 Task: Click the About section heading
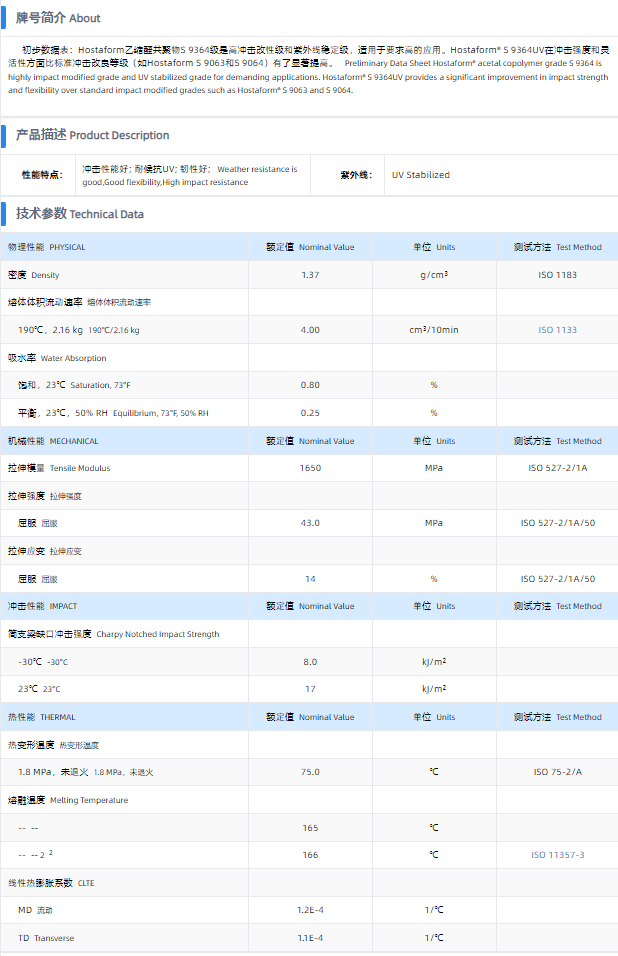pyautogui.click(x=58, y=18)
